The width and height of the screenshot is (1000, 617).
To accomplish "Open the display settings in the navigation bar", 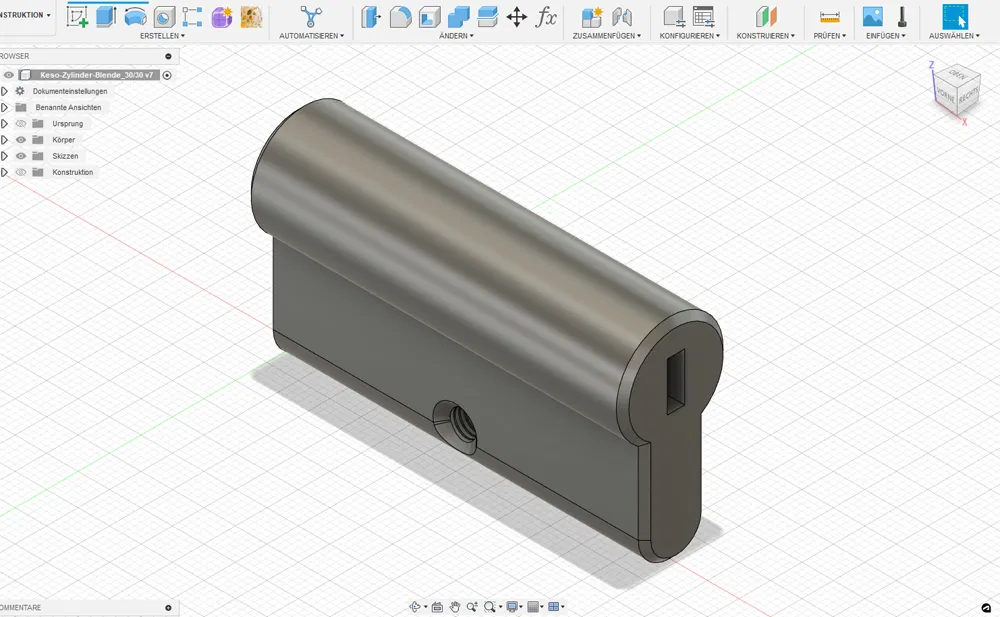I will (x=512, y=606).
